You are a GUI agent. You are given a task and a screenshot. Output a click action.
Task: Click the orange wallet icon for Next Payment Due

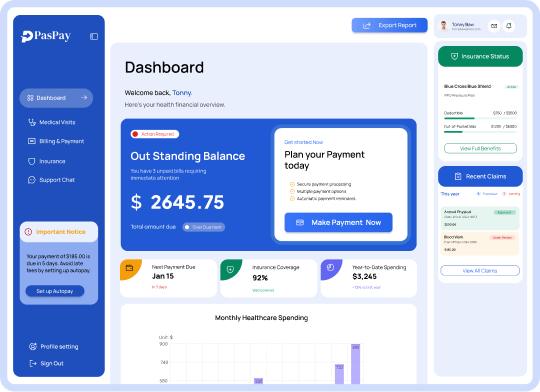pos(129,268)
